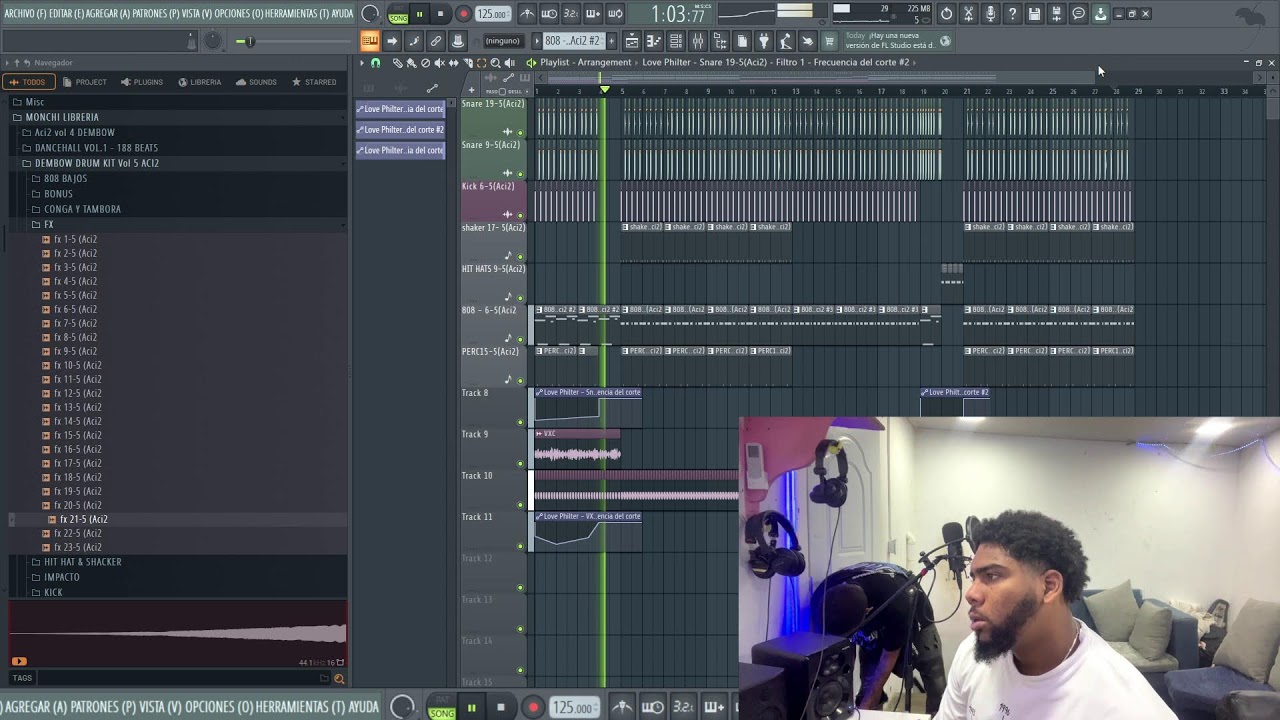The image size is (1280, 720).
Task: Mute the Kick 6-5(Aci2) track LED
Action: (x=520, y=215)
